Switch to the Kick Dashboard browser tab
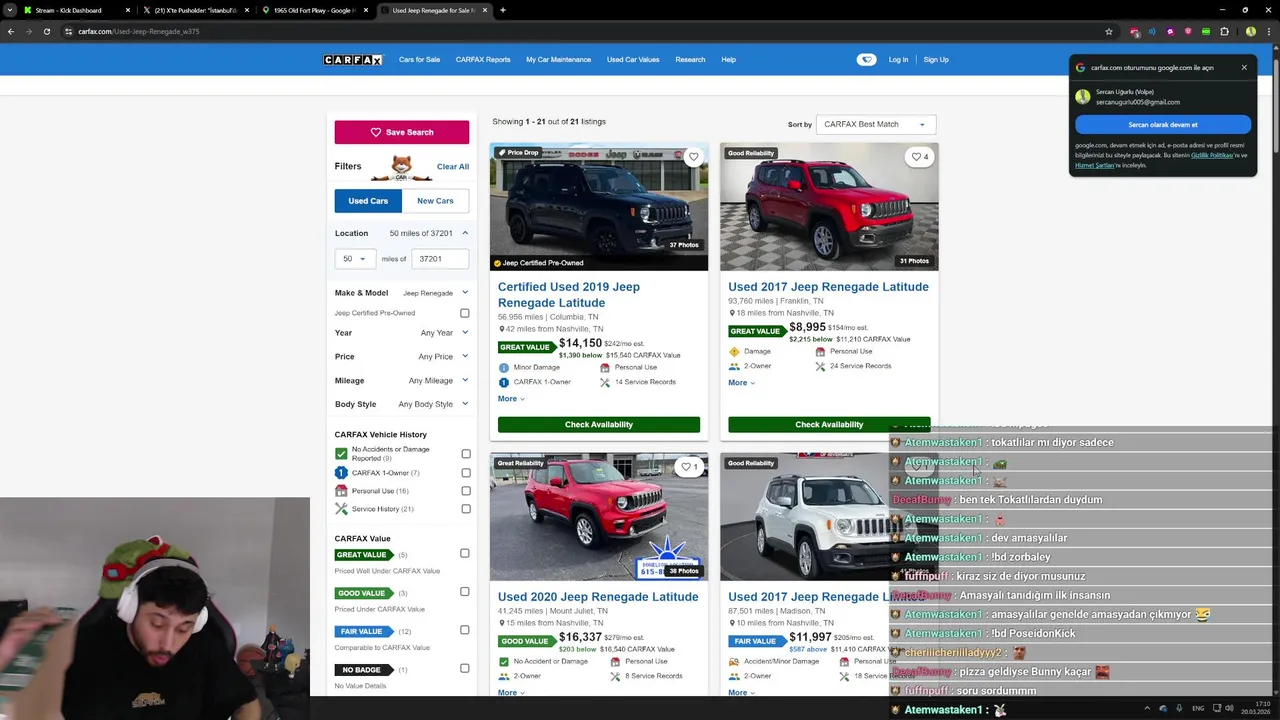 click(x=75, y=10)
